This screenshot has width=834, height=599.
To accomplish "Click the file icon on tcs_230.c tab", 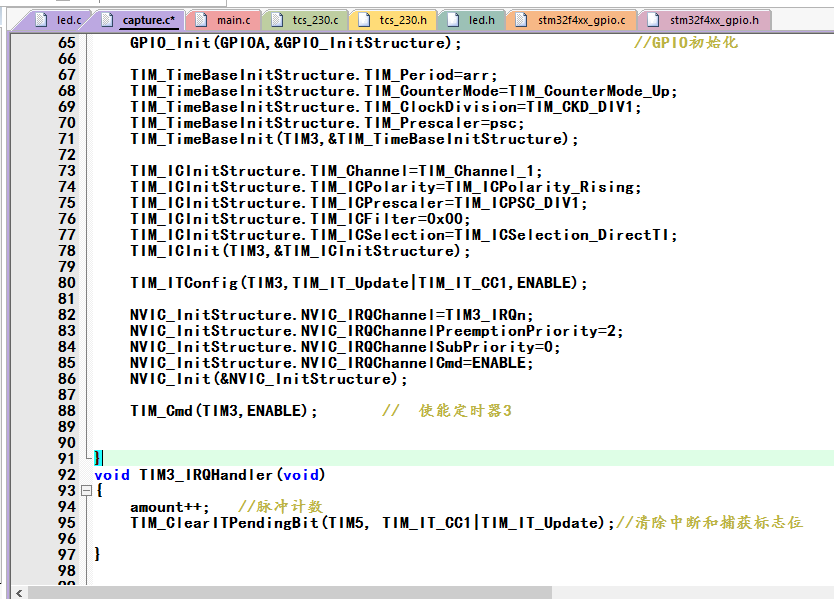I will [x=277, y=20].
